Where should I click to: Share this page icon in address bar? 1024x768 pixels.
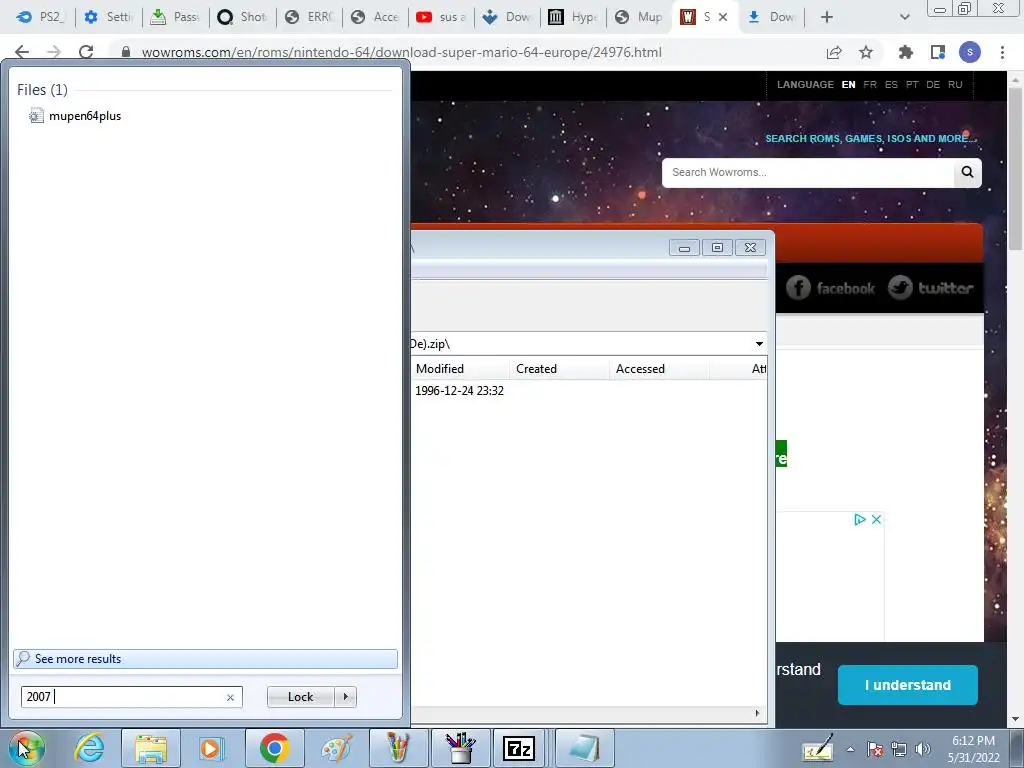click(834, 52)
